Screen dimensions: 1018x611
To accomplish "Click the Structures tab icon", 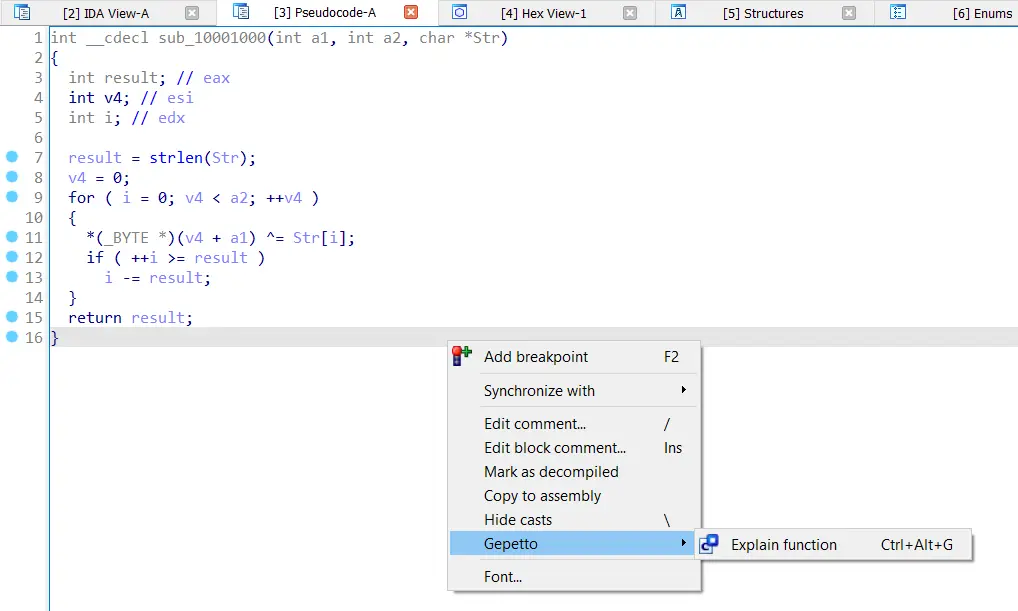I will tap(678, 12).
